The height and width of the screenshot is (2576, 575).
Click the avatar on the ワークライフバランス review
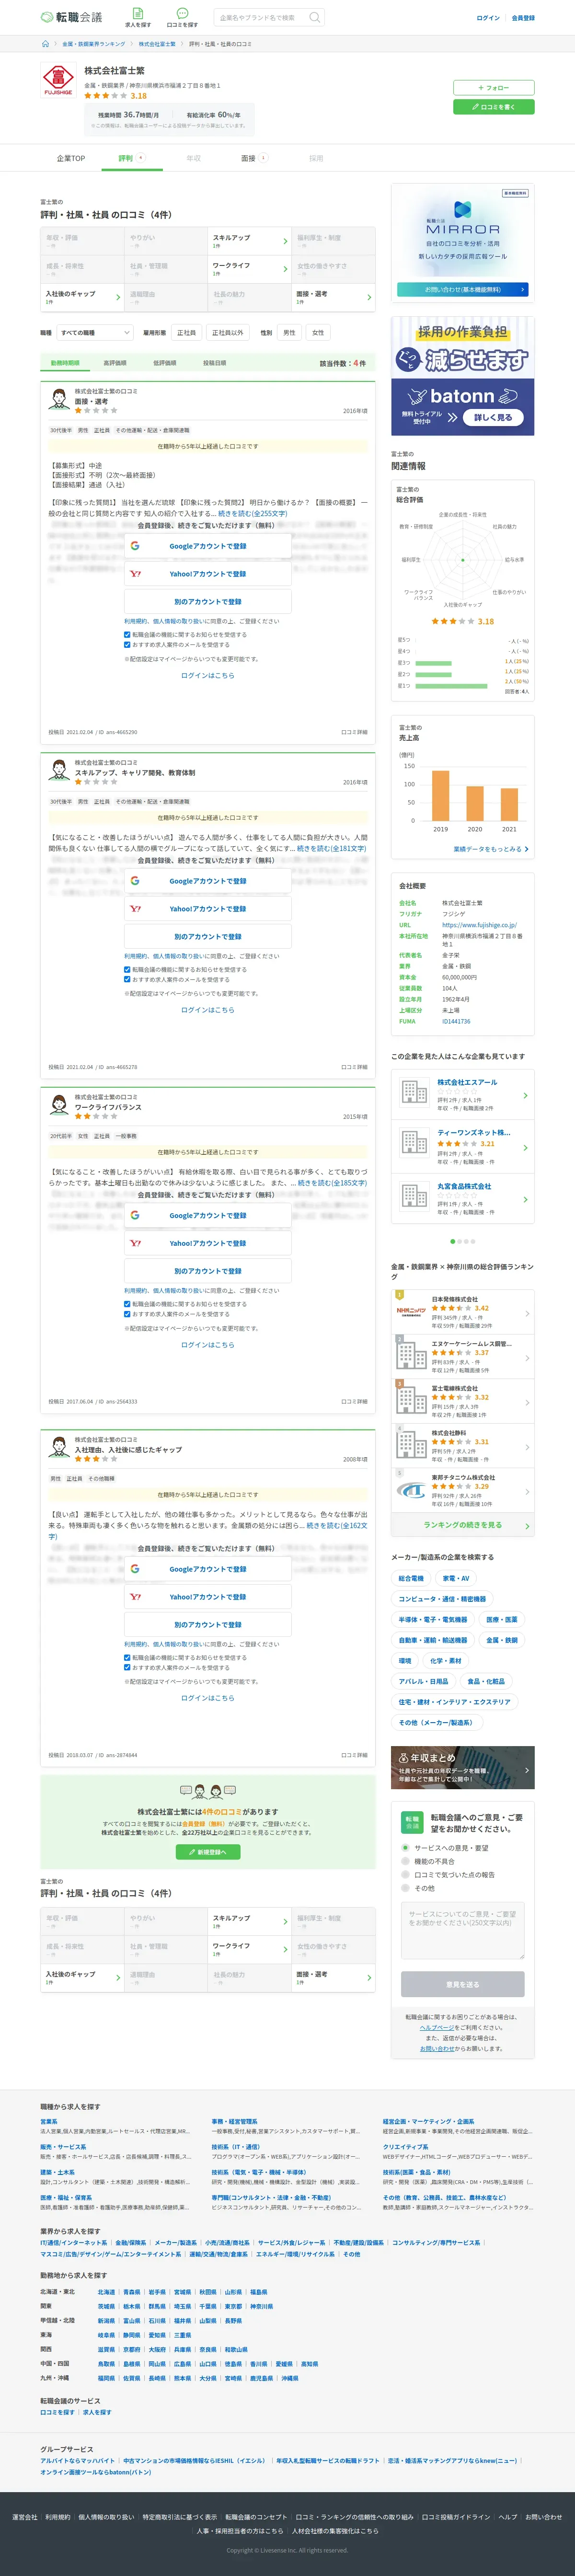[59, 1106]
